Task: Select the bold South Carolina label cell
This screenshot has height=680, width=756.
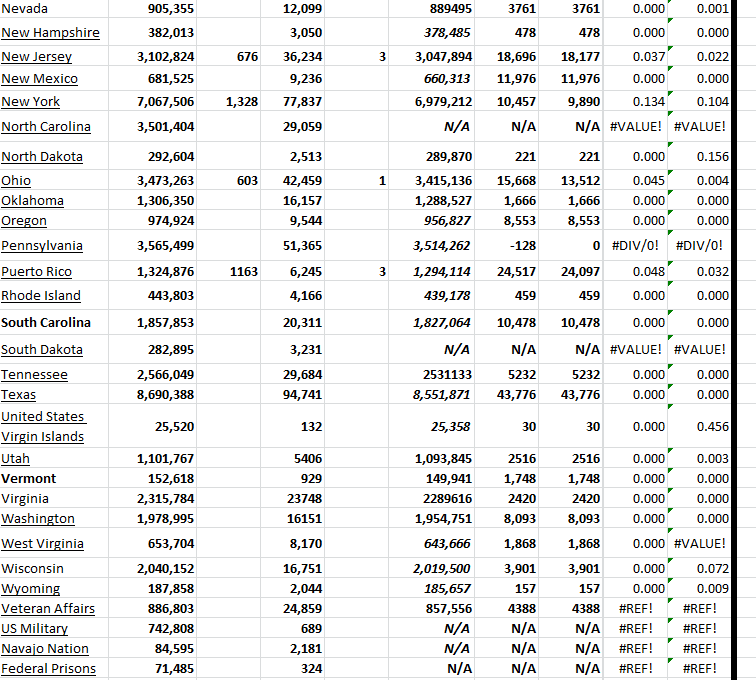Action: click(46, 323)
